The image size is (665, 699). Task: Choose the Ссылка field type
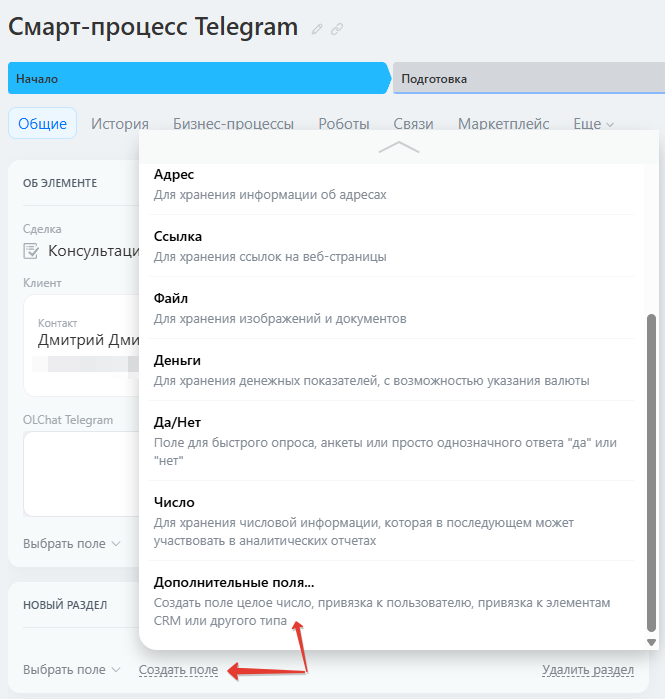pos(391,246)
